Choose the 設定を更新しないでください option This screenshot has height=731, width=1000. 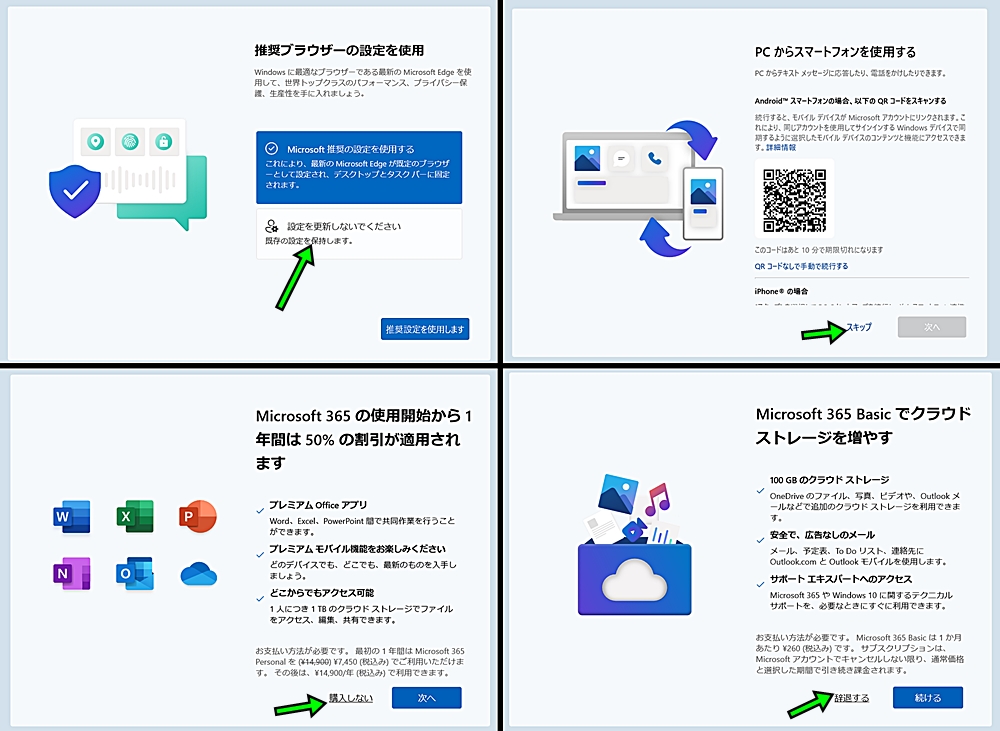[359, 233]
